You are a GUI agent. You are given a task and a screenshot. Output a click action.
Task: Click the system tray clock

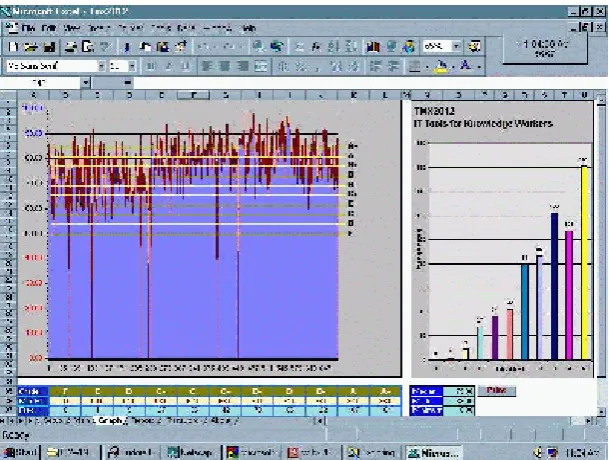(581, 453)
